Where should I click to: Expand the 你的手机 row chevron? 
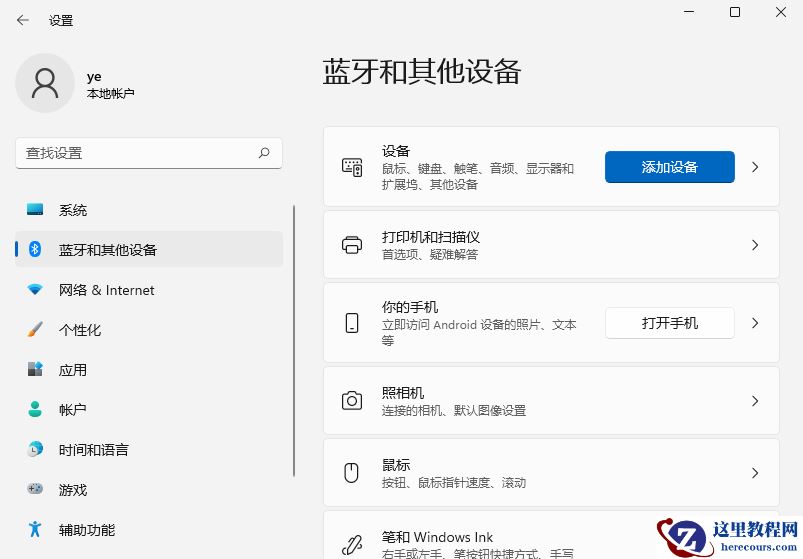[755, 323]
